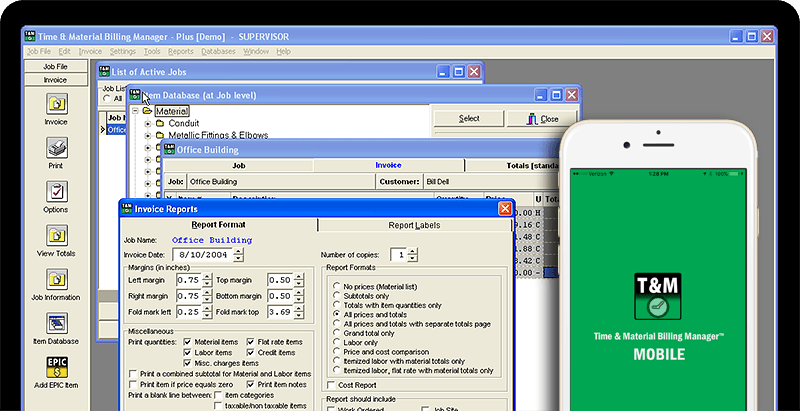Click the Select button in Item Database
800x411 pixels.
pyautogui.click(x=469, y=119)
